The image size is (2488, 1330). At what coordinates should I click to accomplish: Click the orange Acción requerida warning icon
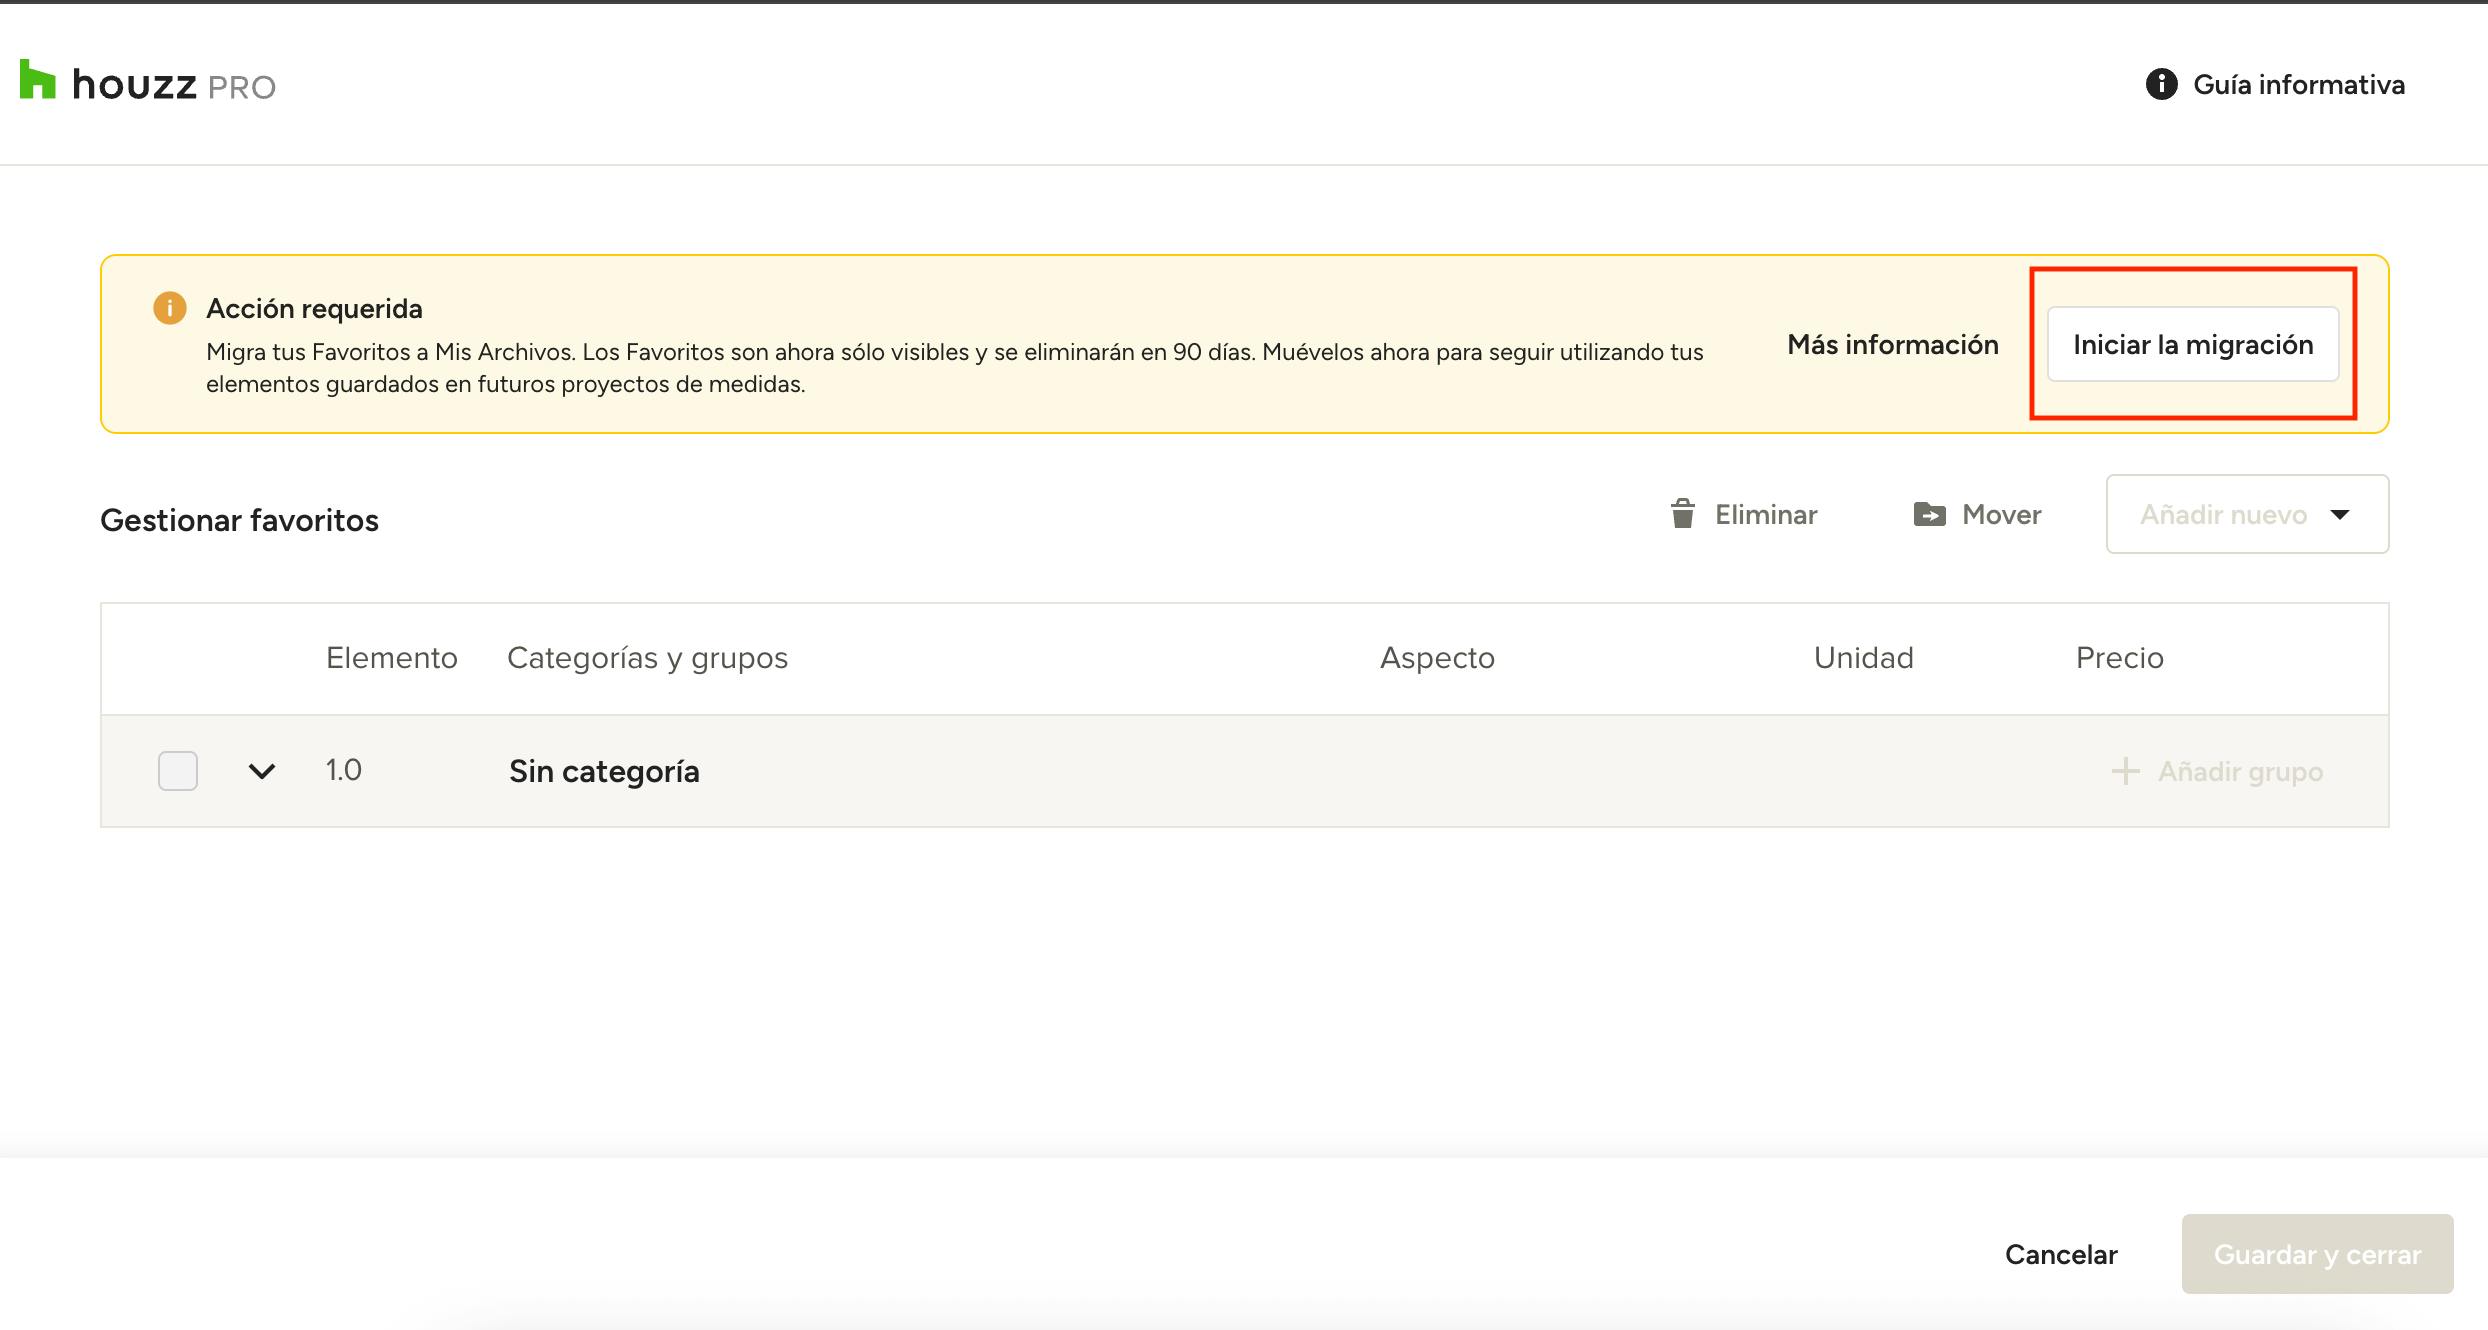click(x=169, y=308)
